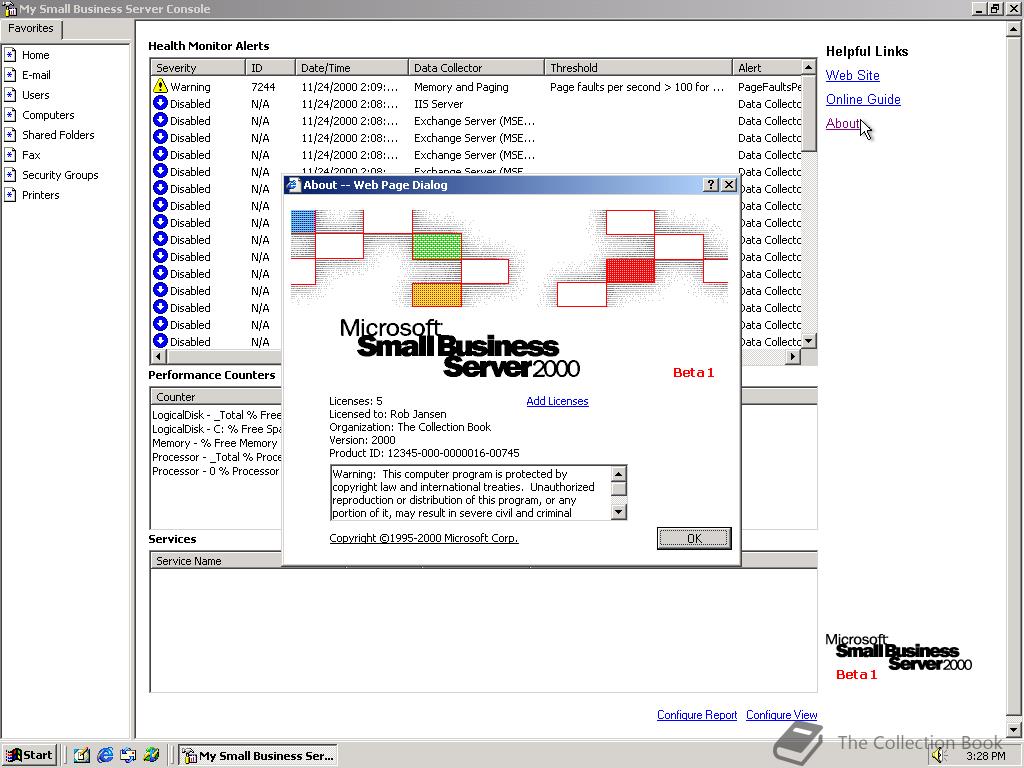
Task: Click the page icon beside Printers
Action: click(x=10, y=195)
